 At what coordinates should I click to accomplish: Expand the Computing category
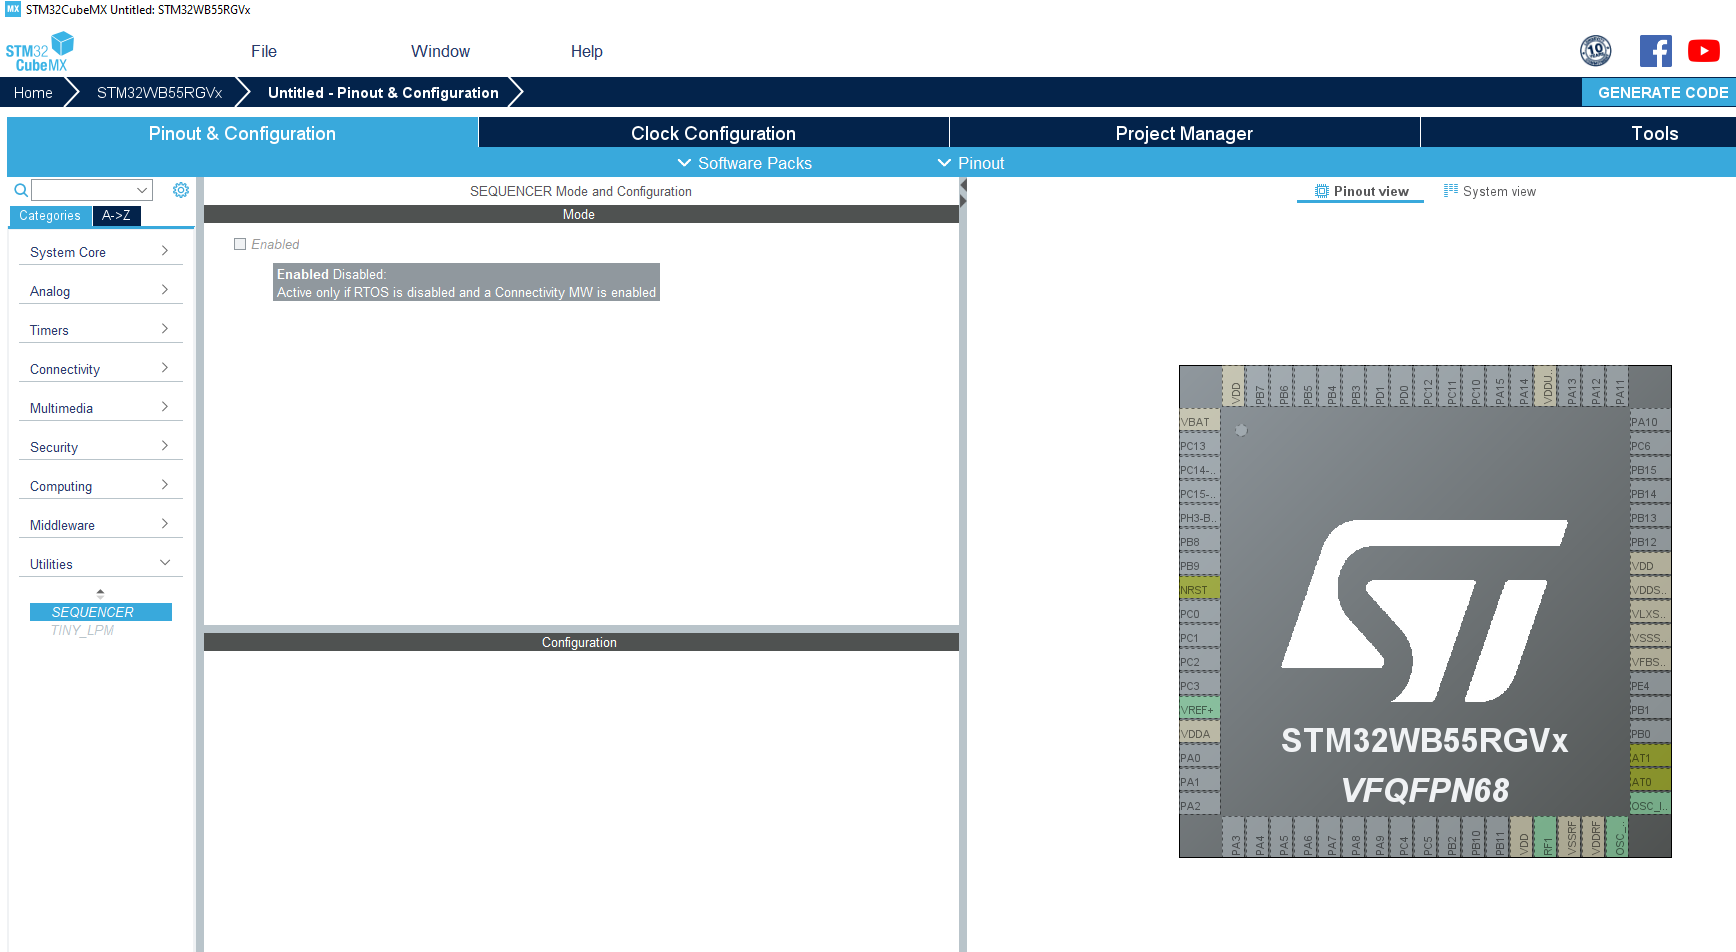pyautogui.click(x=100, y=486)
